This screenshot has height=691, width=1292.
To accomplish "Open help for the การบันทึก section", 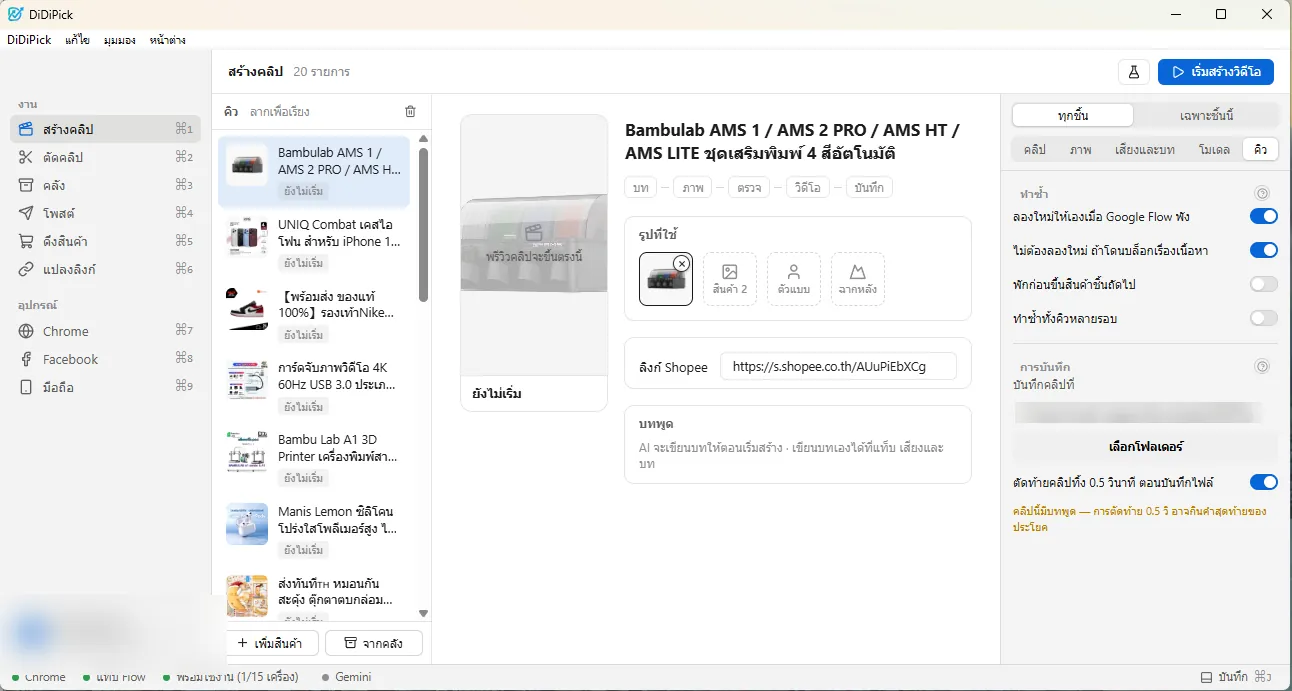I will click(1262, 367).
